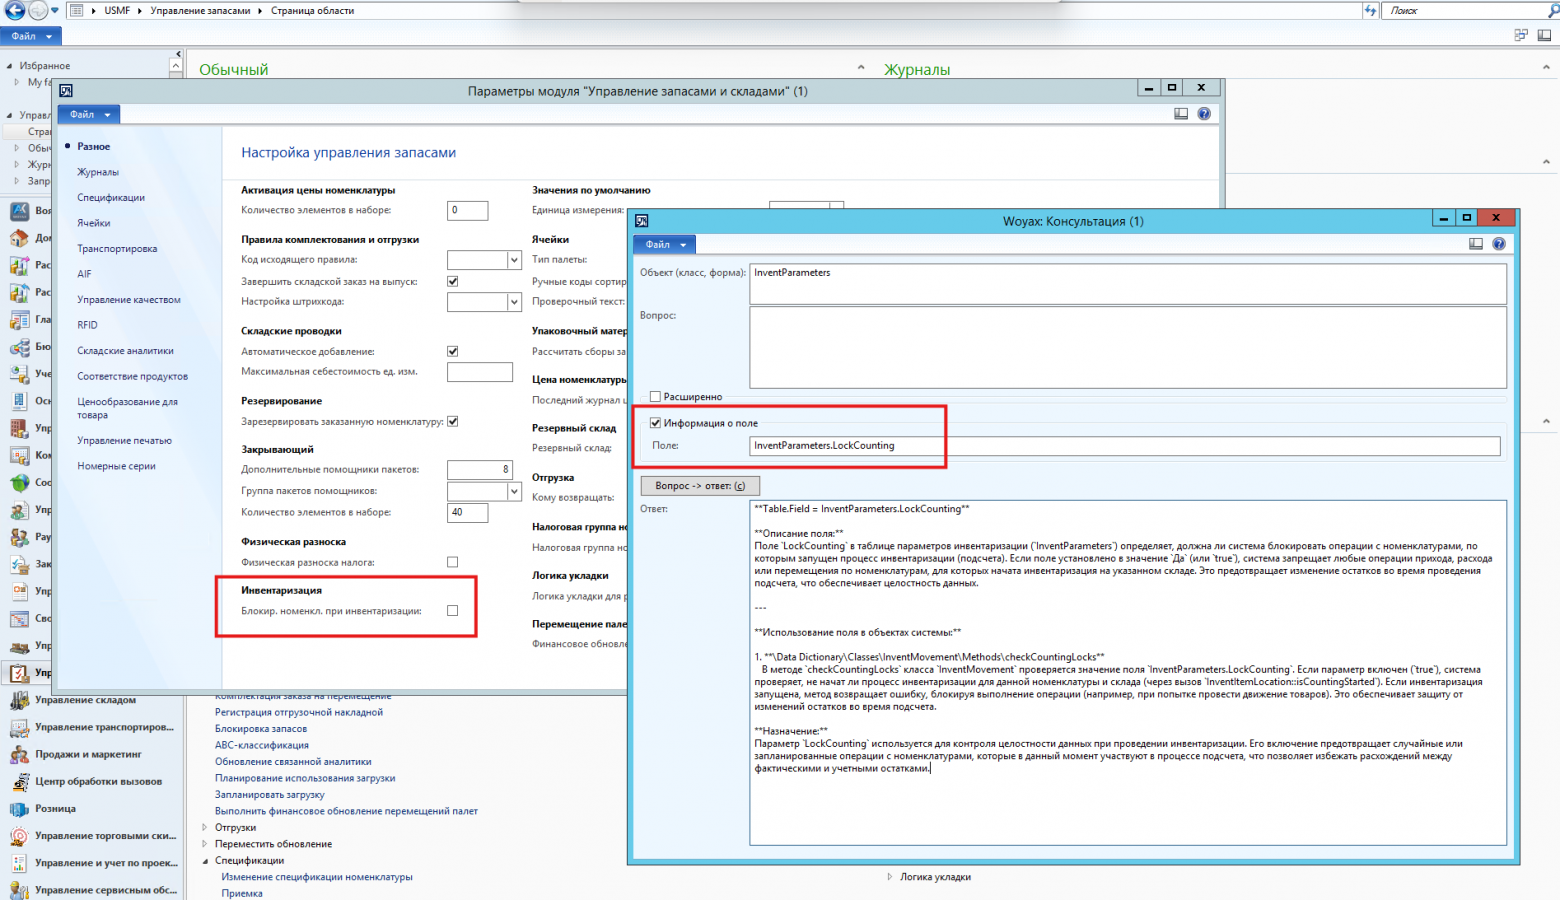Open the Соответствие продуктов parameters tab

coord(133,377)
